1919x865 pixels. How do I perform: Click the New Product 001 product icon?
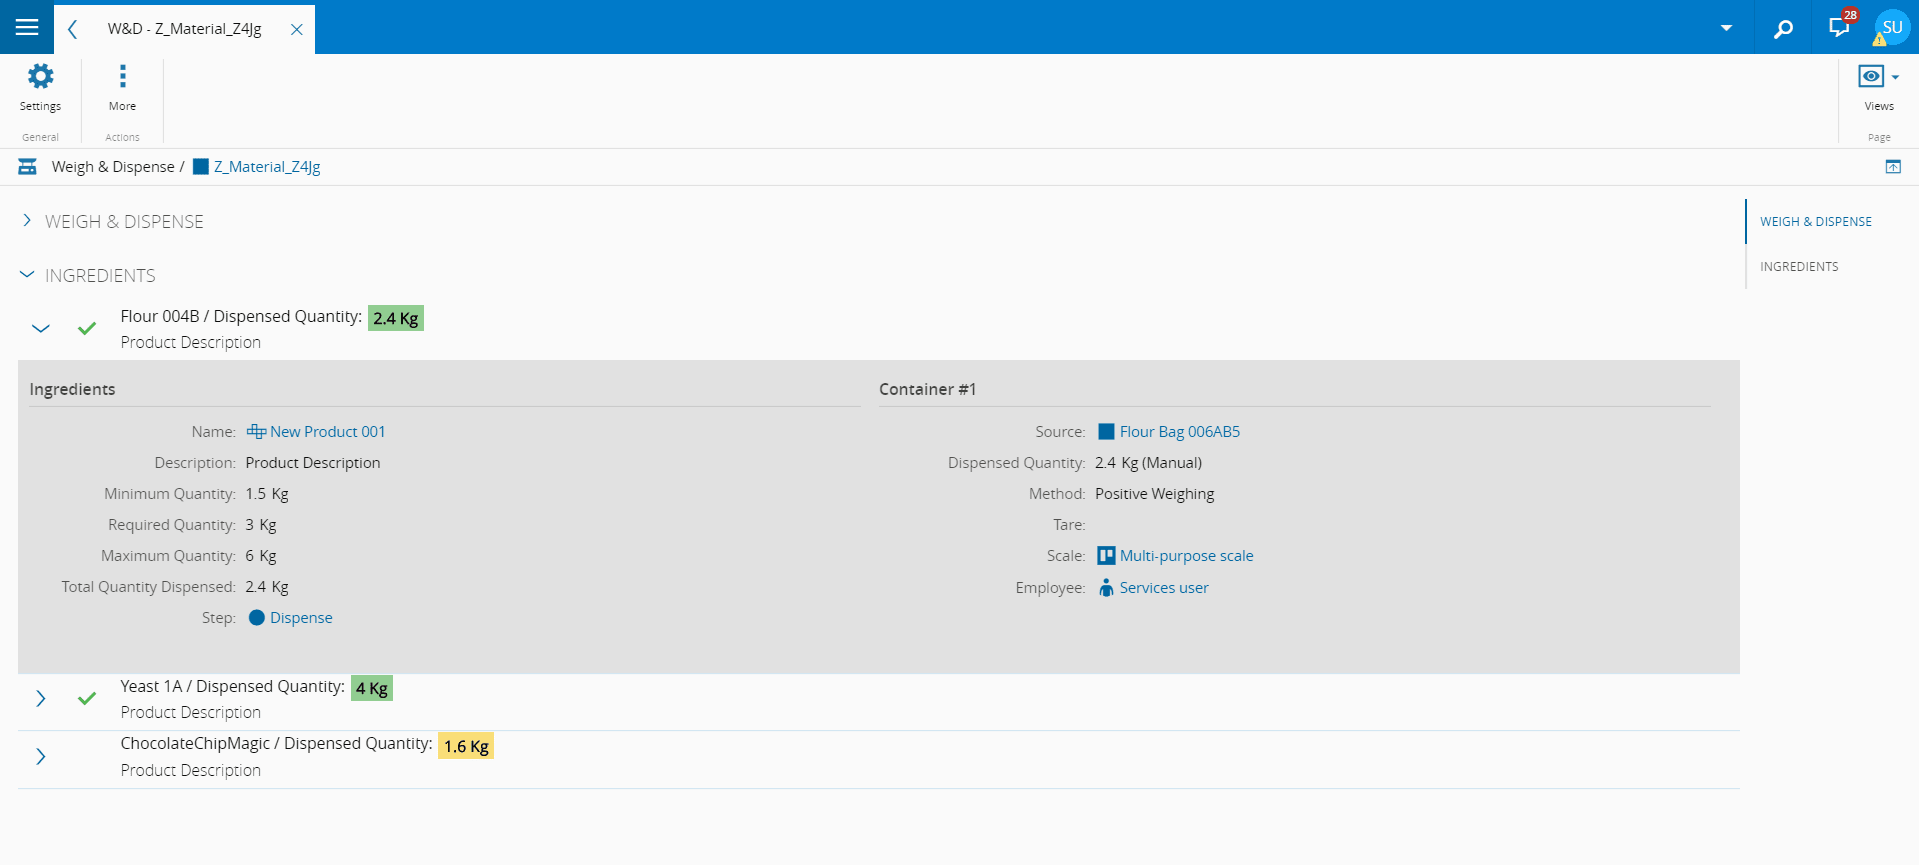[256, 432]
